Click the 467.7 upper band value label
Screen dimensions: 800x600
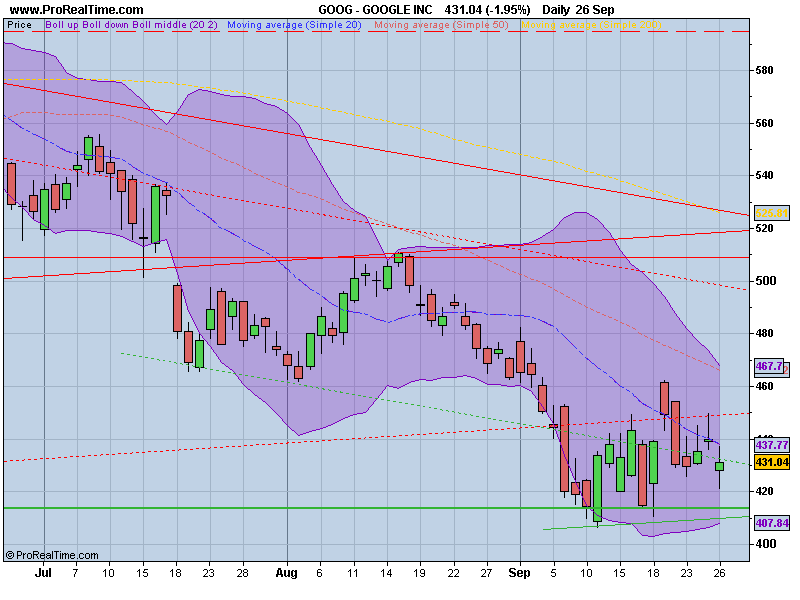pos(769,366)
